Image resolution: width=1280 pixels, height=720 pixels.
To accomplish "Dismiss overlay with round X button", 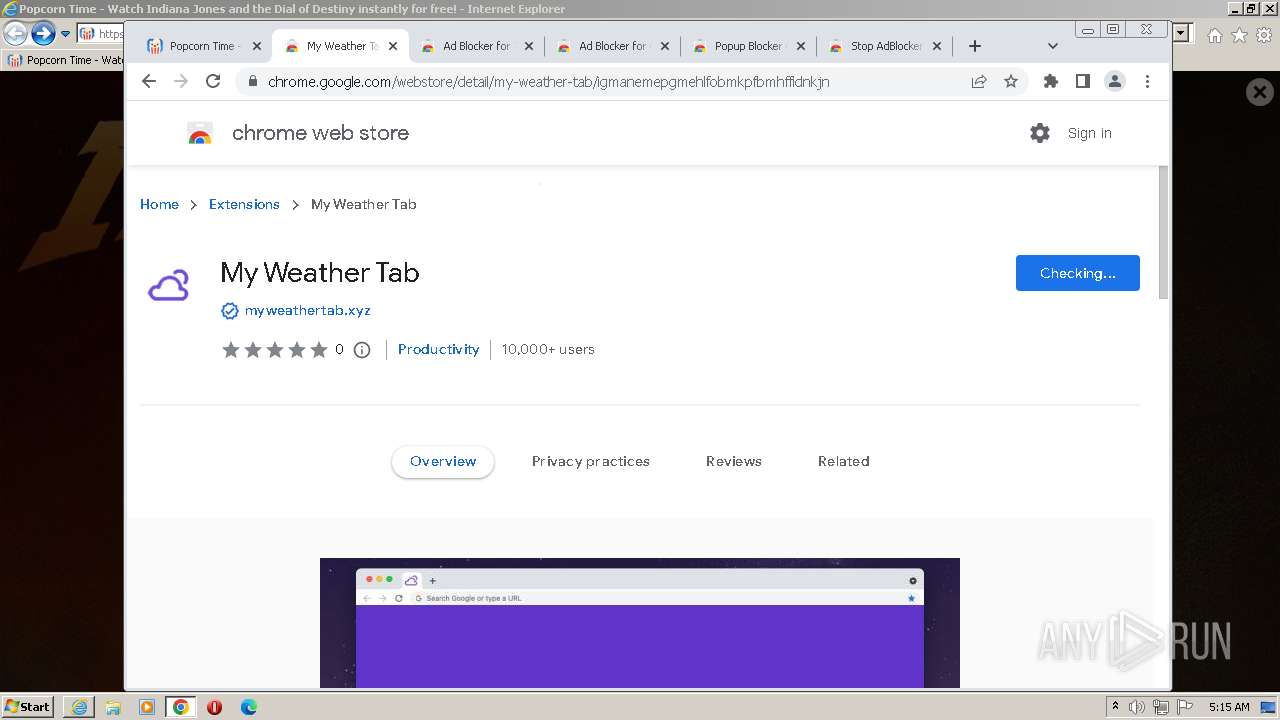I will point(1259,92).
